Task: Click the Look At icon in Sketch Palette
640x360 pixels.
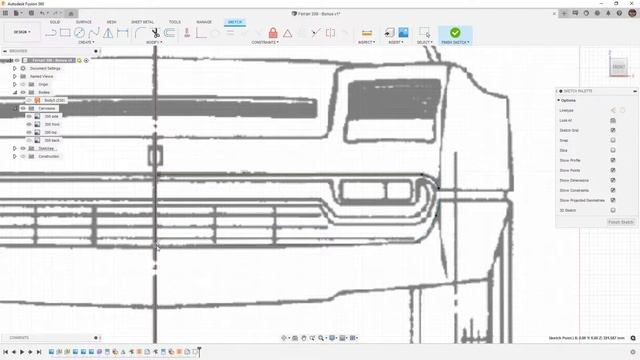Action: [613, 120]
